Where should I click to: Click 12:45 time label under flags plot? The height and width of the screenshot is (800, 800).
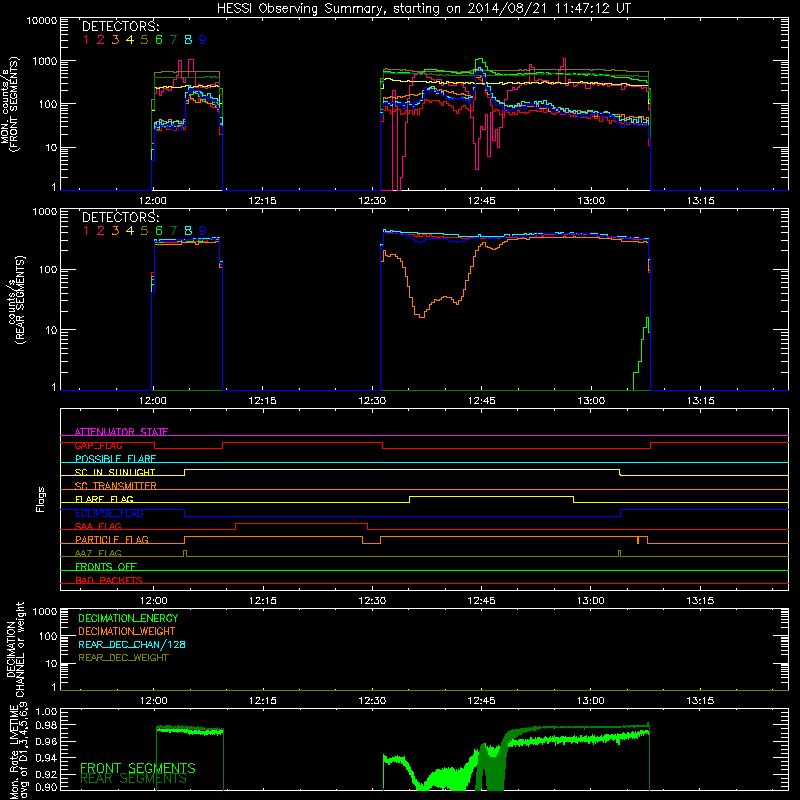[481, 601]
